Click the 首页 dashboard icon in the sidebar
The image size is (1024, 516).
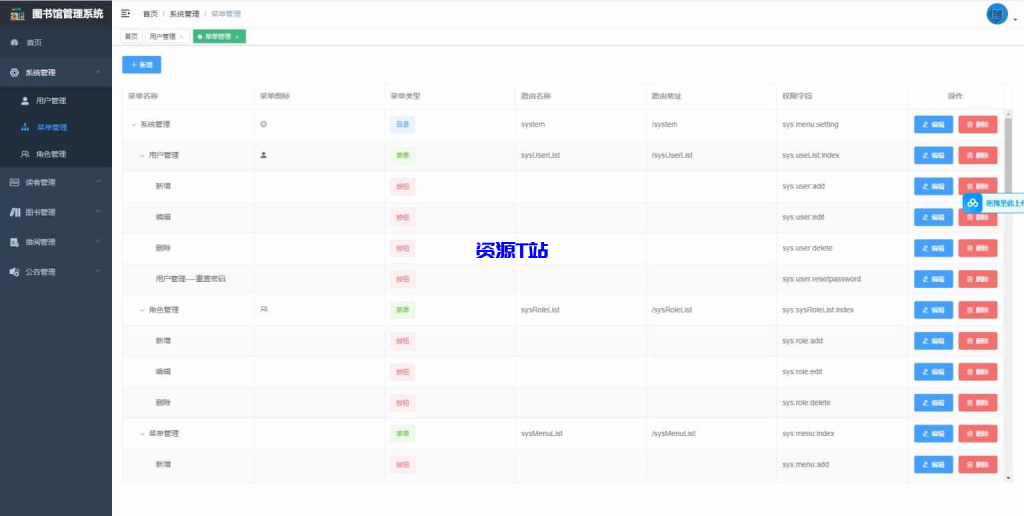point(14,43)
